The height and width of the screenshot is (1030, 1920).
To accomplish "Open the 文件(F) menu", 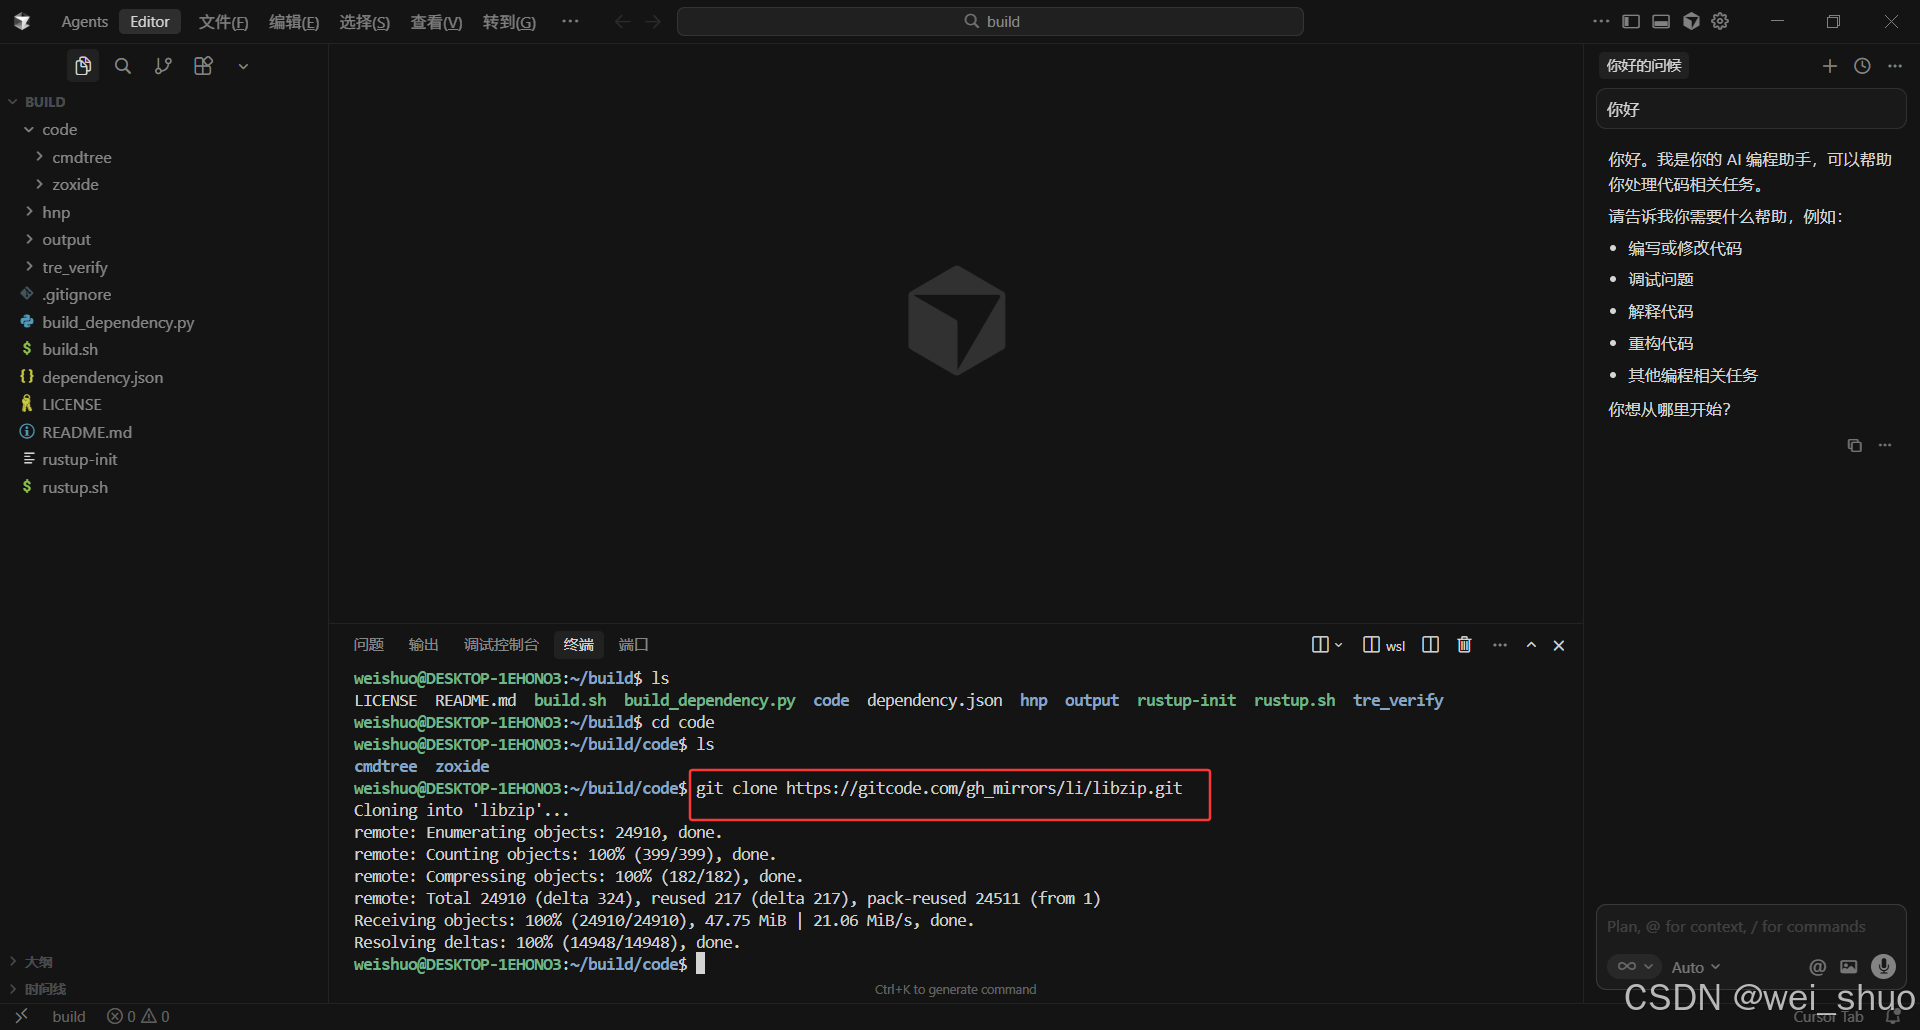I will point(223,21).
